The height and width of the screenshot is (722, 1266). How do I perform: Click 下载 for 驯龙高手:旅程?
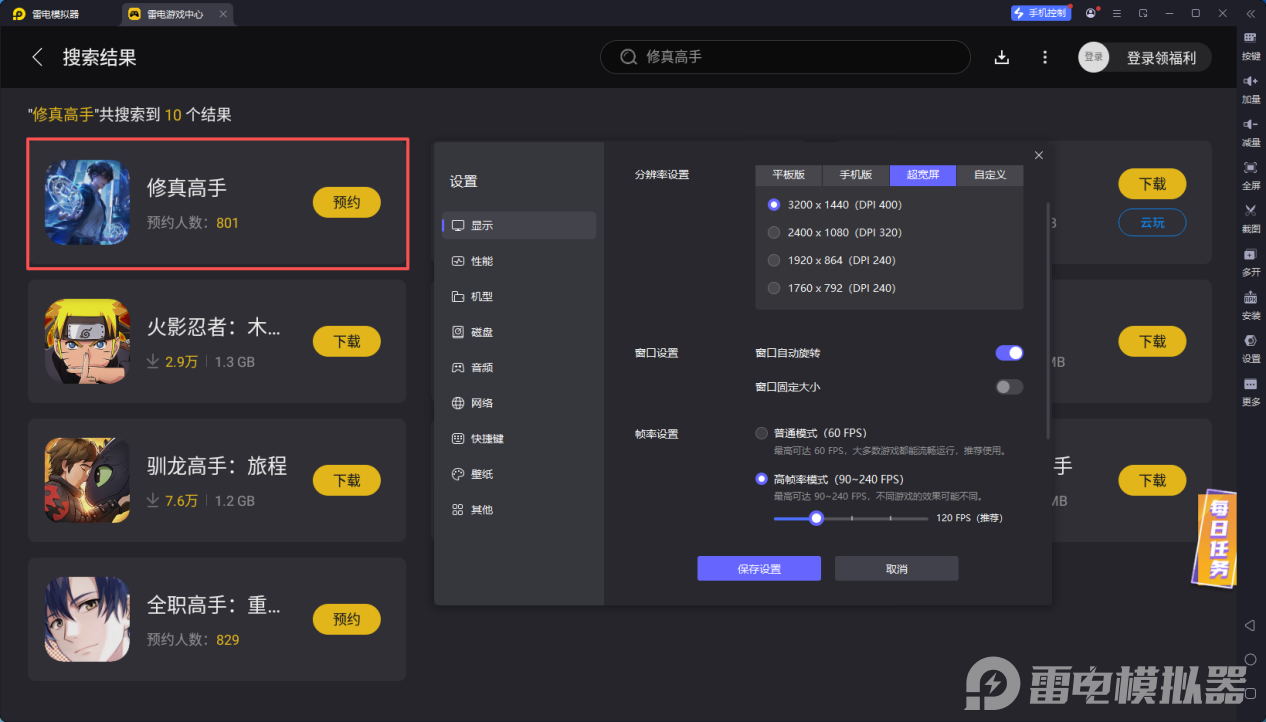point(347,480)
